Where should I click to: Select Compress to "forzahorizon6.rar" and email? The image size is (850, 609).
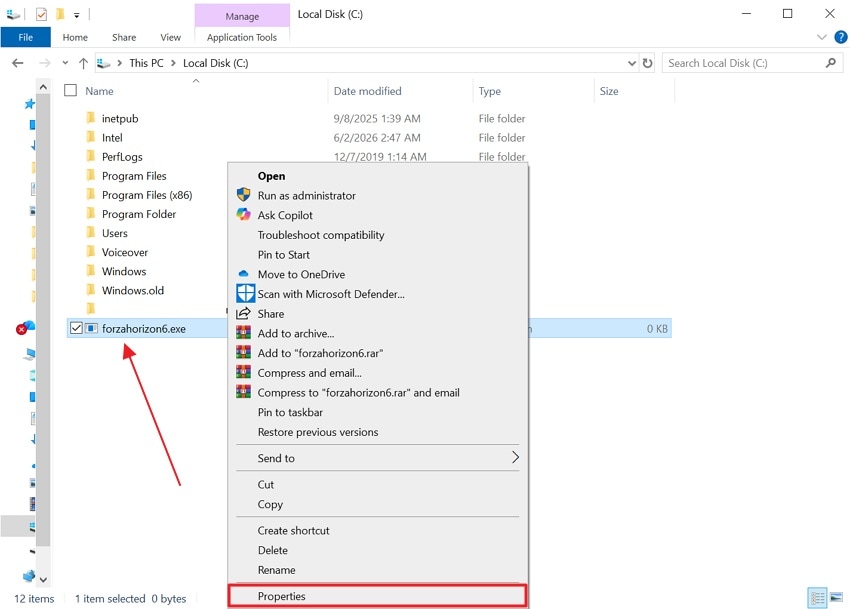click(x=377, y=392)
